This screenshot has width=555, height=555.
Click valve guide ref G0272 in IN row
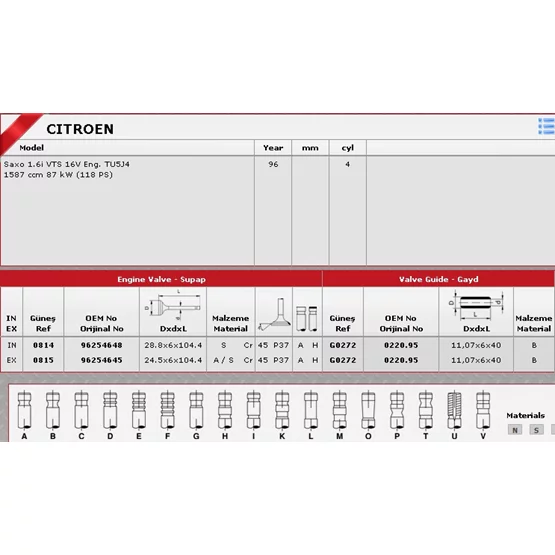(343, 345)
